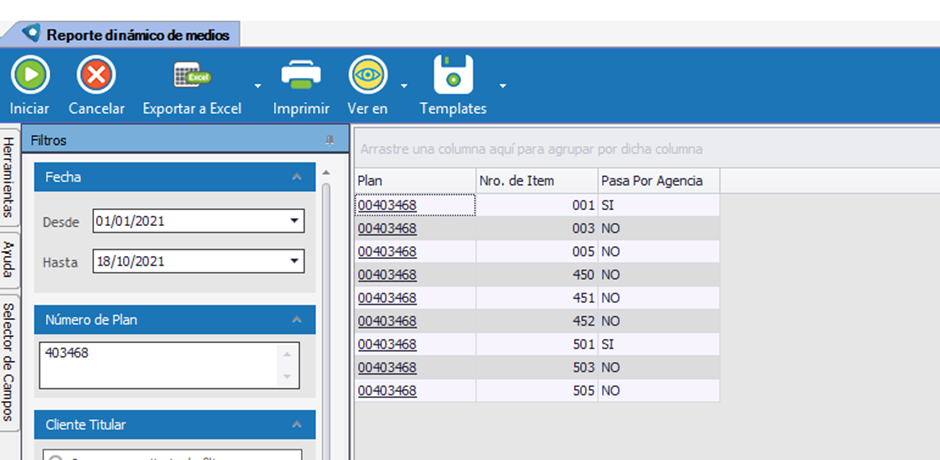Viewport: 940px width, 460px height.
Task: Open the Exportar a Excel dropdown arrow
Action: (258, 86)
